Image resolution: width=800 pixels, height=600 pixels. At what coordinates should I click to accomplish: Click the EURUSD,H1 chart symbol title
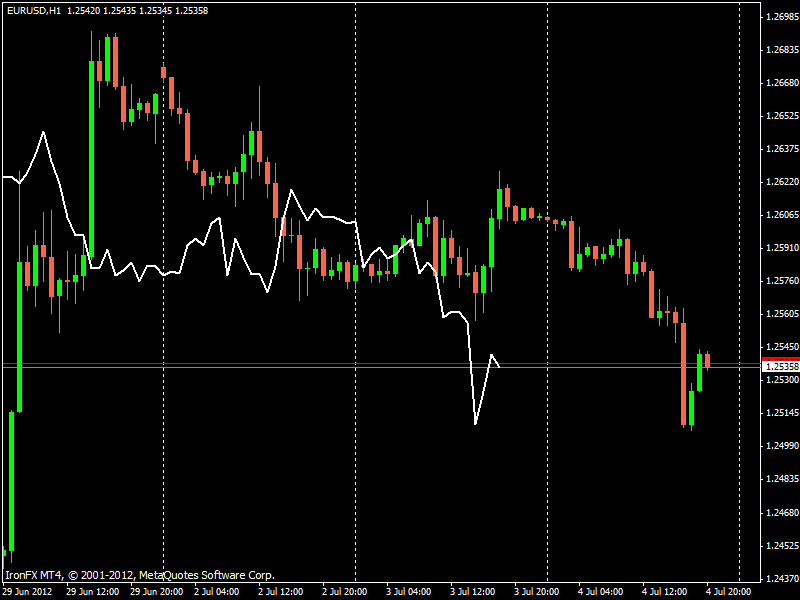pyautogui.click(x=31, y=9)
